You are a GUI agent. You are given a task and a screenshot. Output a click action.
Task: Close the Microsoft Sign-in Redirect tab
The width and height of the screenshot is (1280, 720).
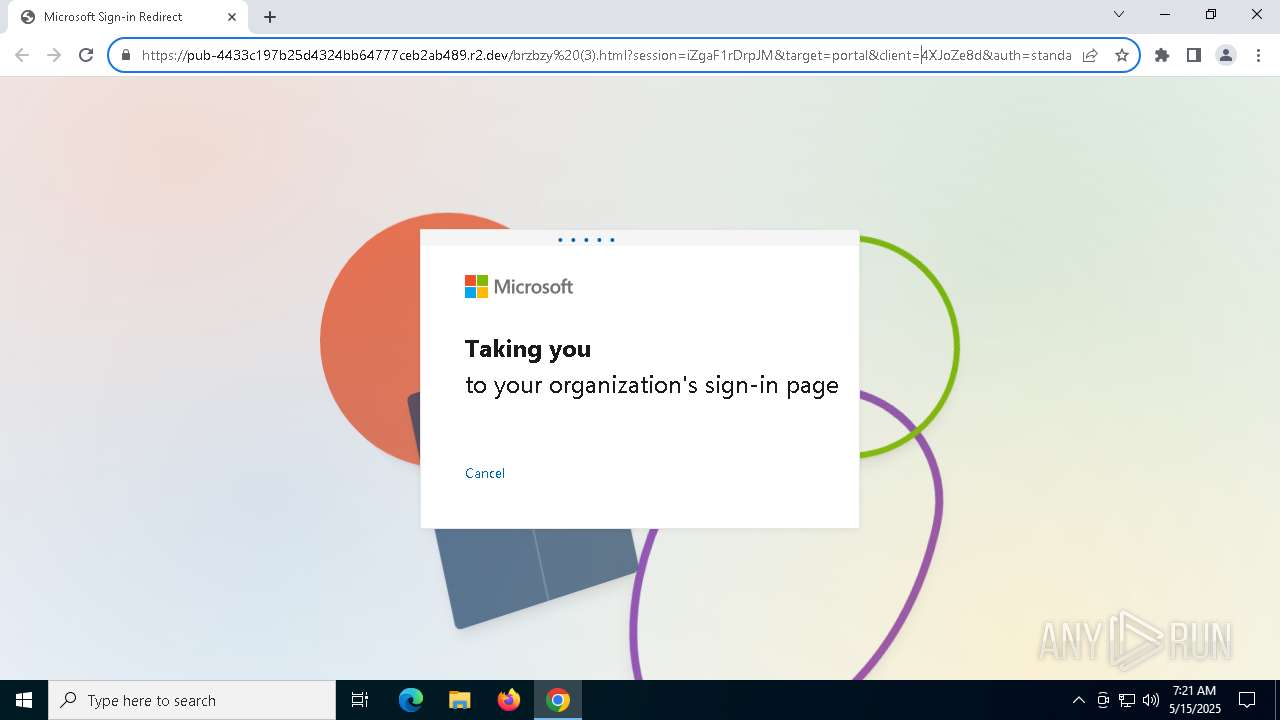tap(232, 17)
